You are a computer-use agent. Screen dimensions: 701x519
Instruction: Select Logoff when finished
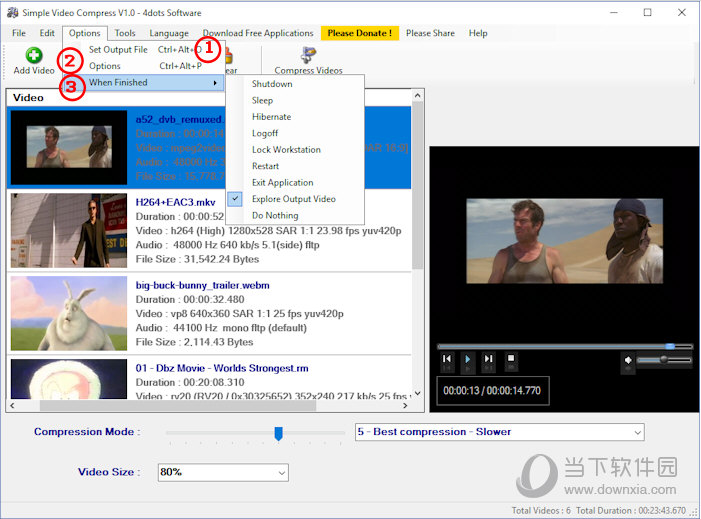tap(265, 134)
